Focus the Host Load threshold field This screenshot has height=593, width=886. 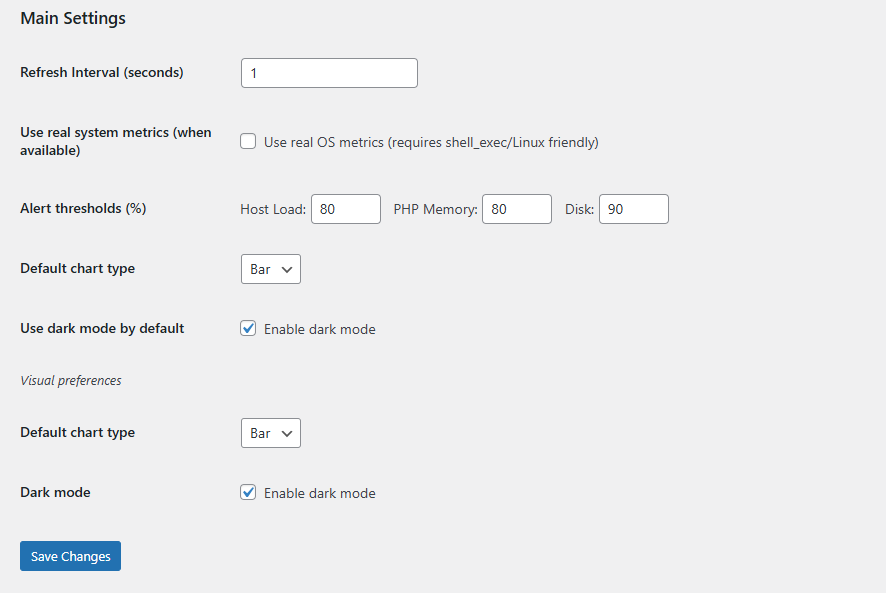(x=346, y=209)
